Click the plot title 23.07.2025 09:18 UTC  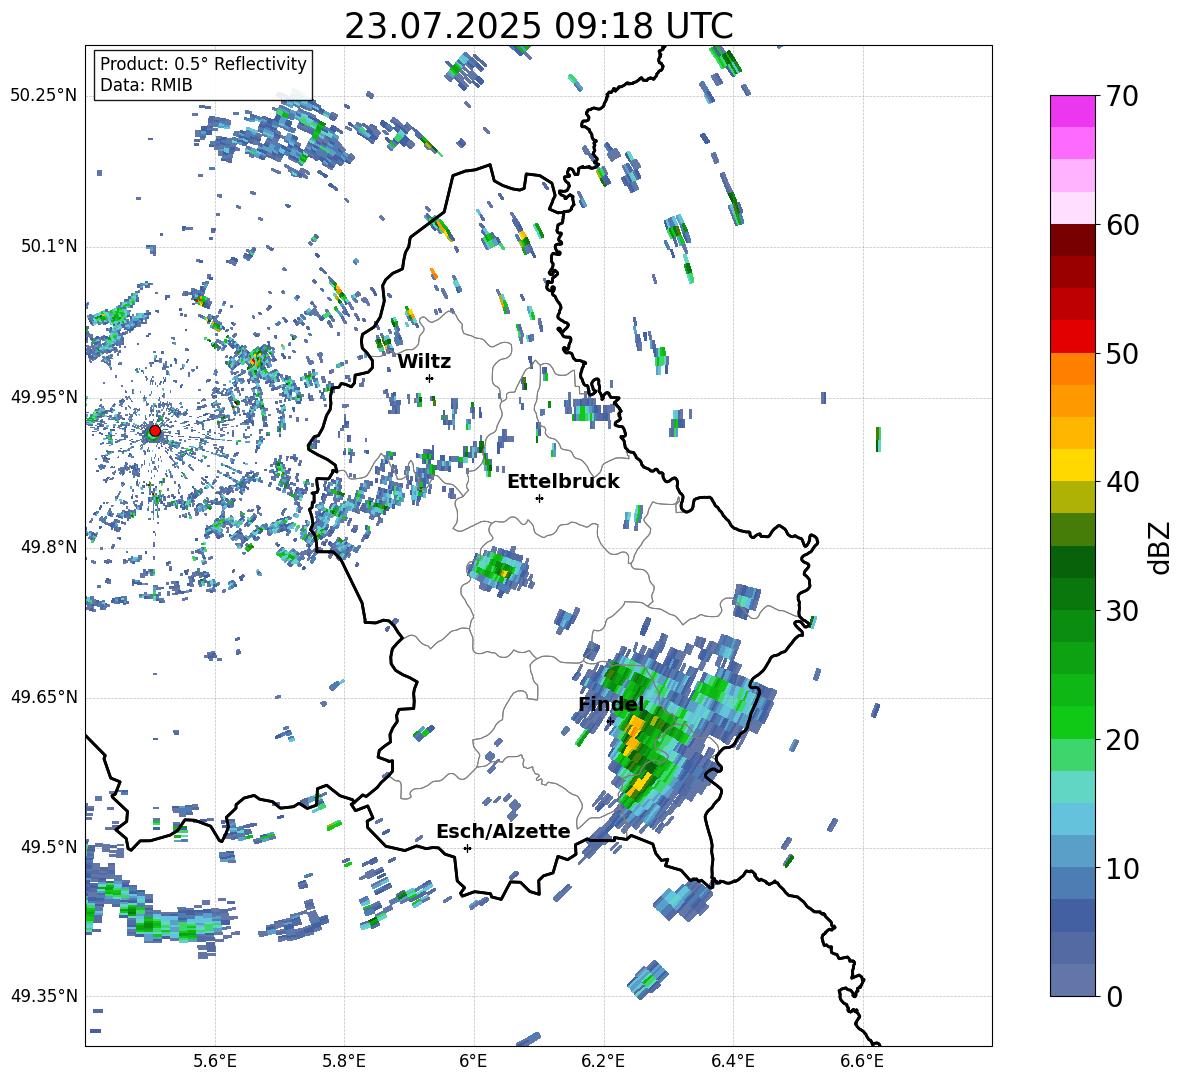click(539, 26)
